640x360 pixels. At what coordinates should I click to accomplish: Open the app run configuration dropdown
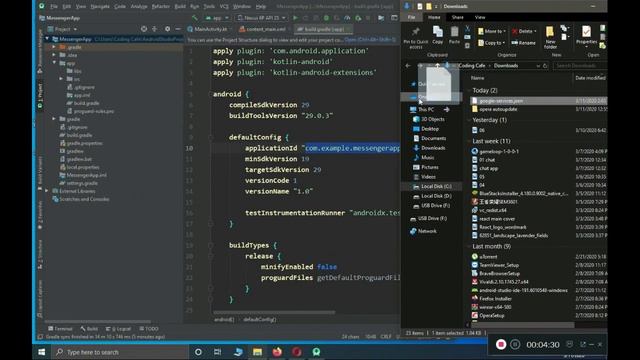coord(218,18)
